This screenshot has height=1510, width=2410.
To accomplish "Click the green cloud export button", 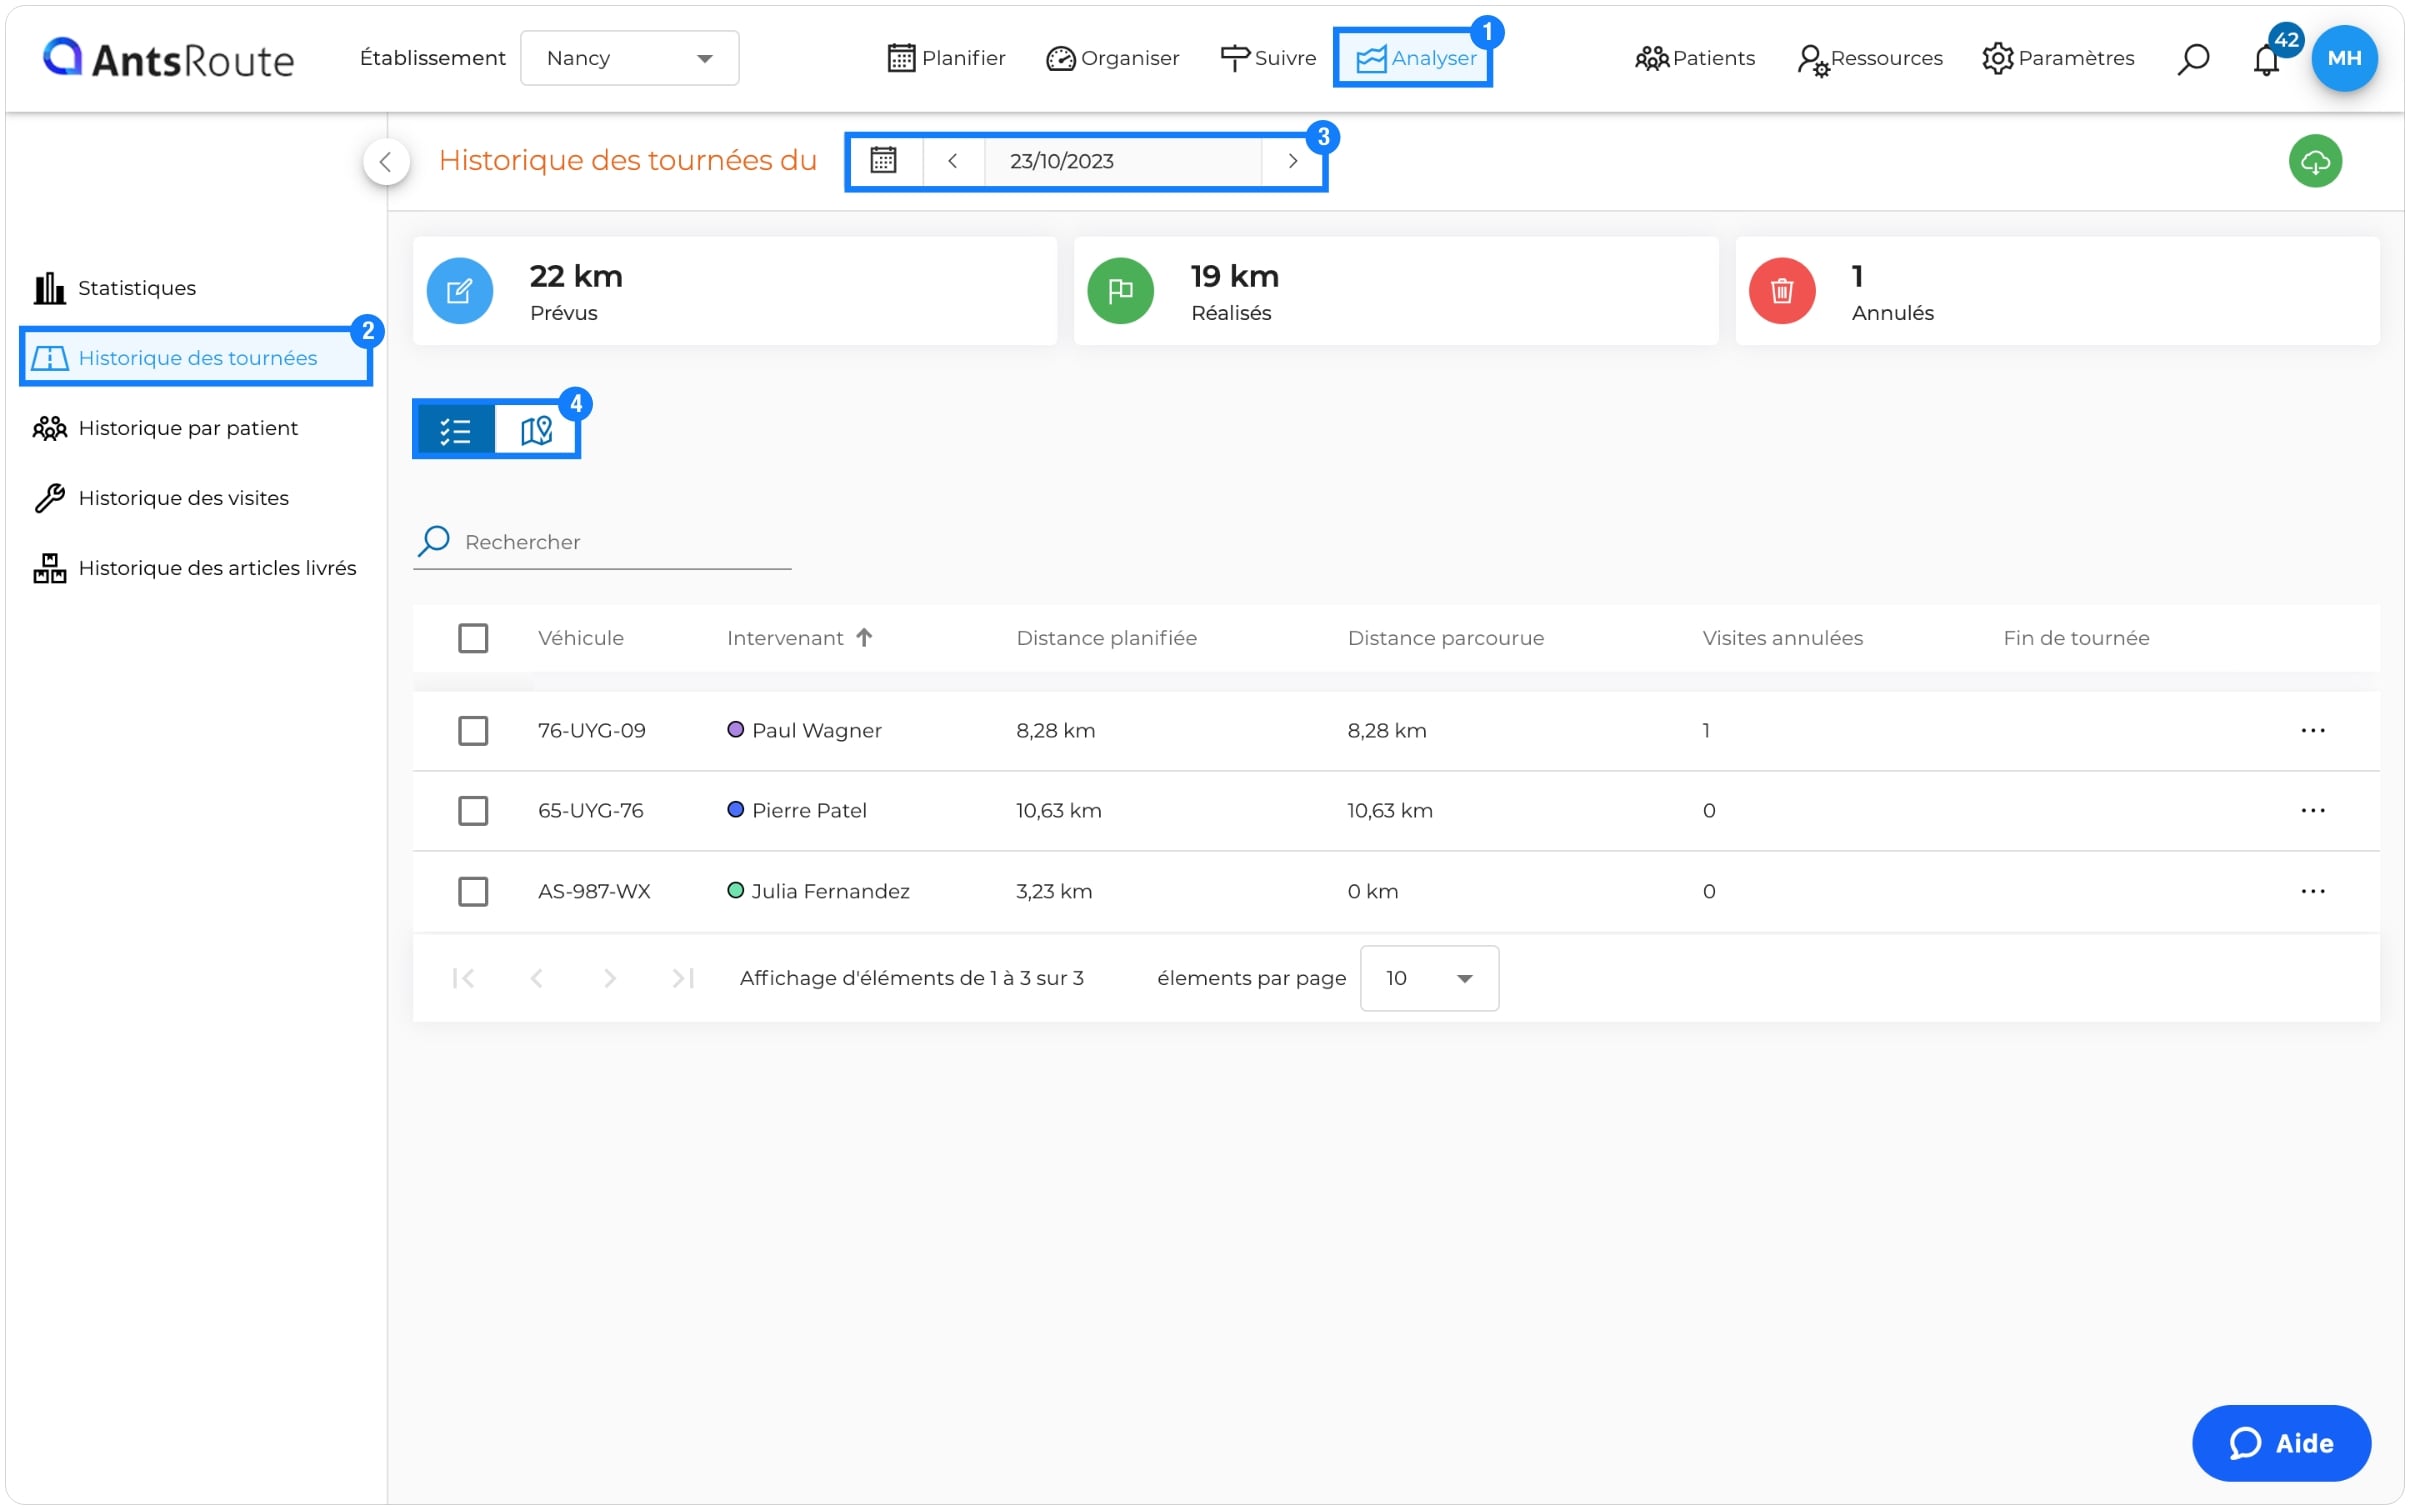I will (x=2315, y=161).
